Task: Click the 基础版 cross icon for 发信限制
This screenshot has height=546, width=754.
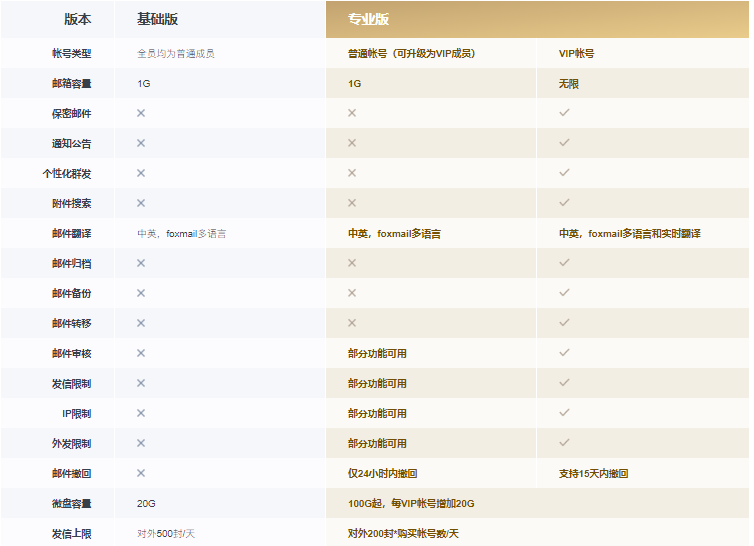Action: pos(141,383)
